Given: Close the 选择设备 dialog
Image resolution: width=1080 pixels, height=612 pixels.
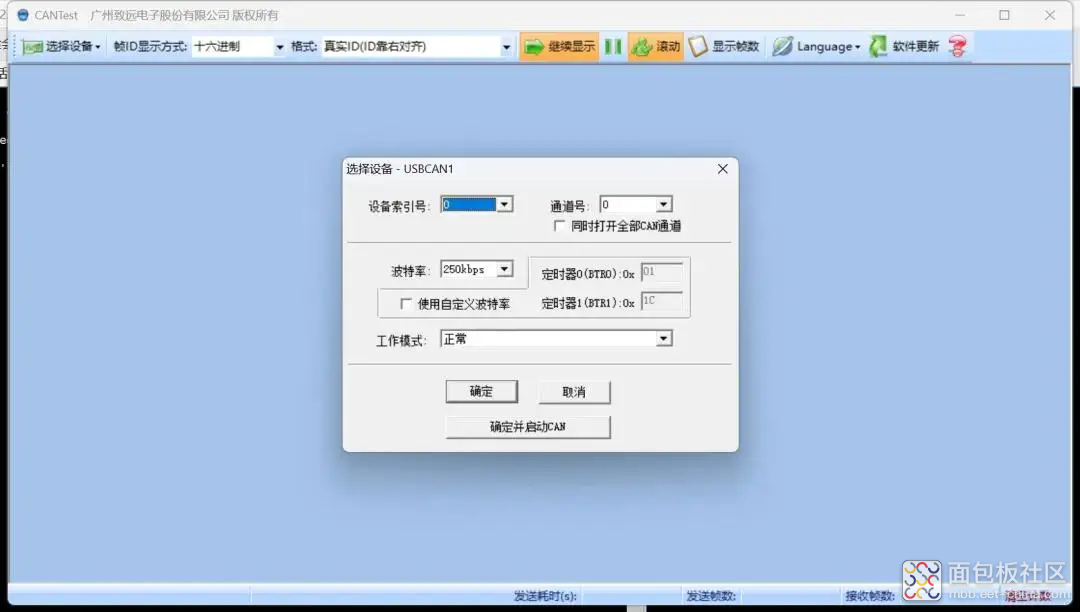Looking at the screenshot, I should (x=723, y=169).
